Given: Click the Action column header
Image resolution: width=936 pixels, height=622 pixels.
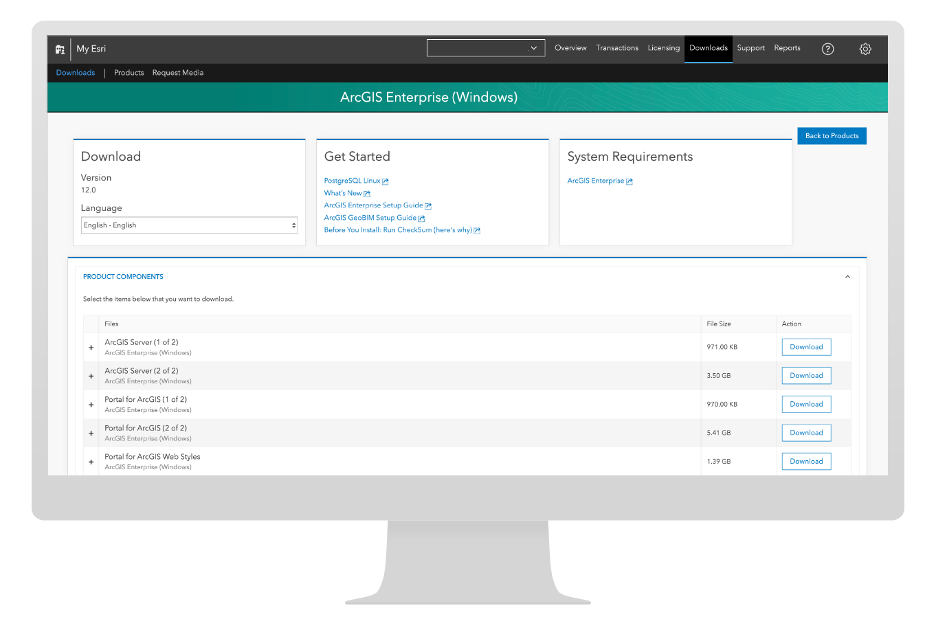Looking at the screenshot, I should pos(792,324).
